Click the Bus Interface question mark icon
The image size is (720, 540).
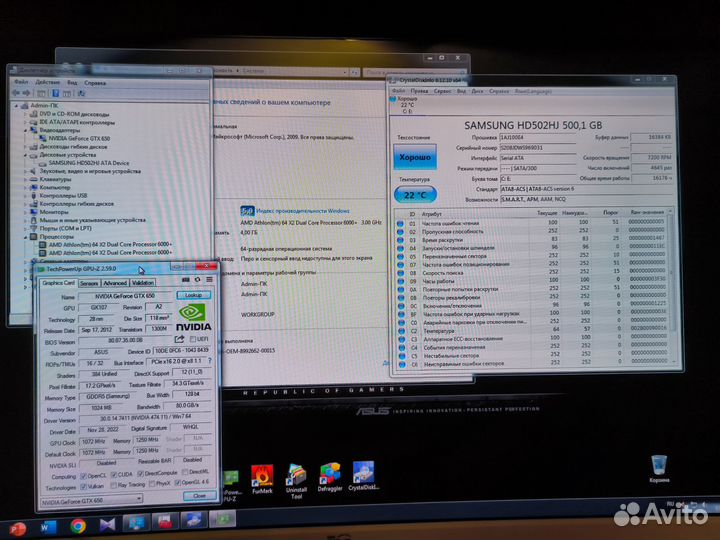(210, 361)
